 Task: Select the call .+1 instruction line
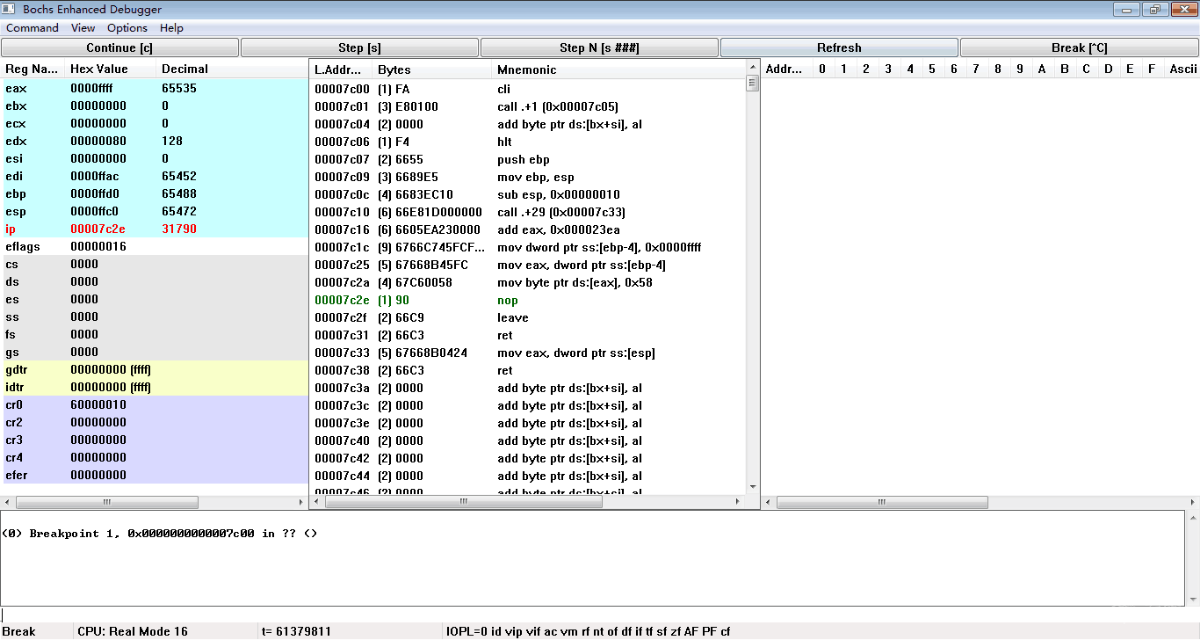(x=528, y=106)
